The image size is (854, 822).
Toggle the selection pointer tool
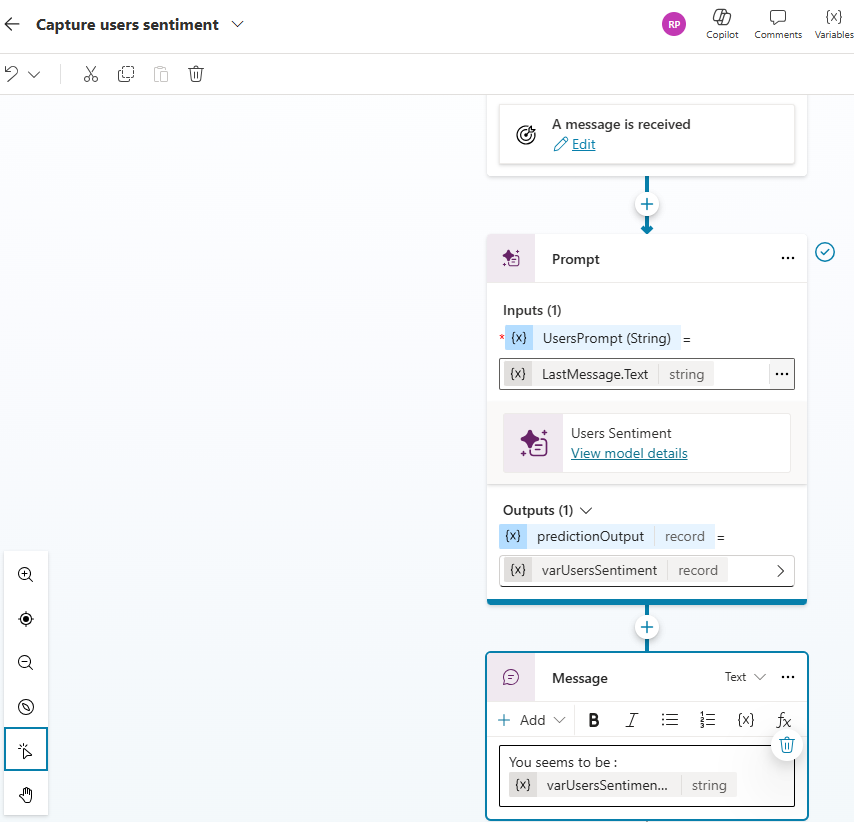click(26, 751)
